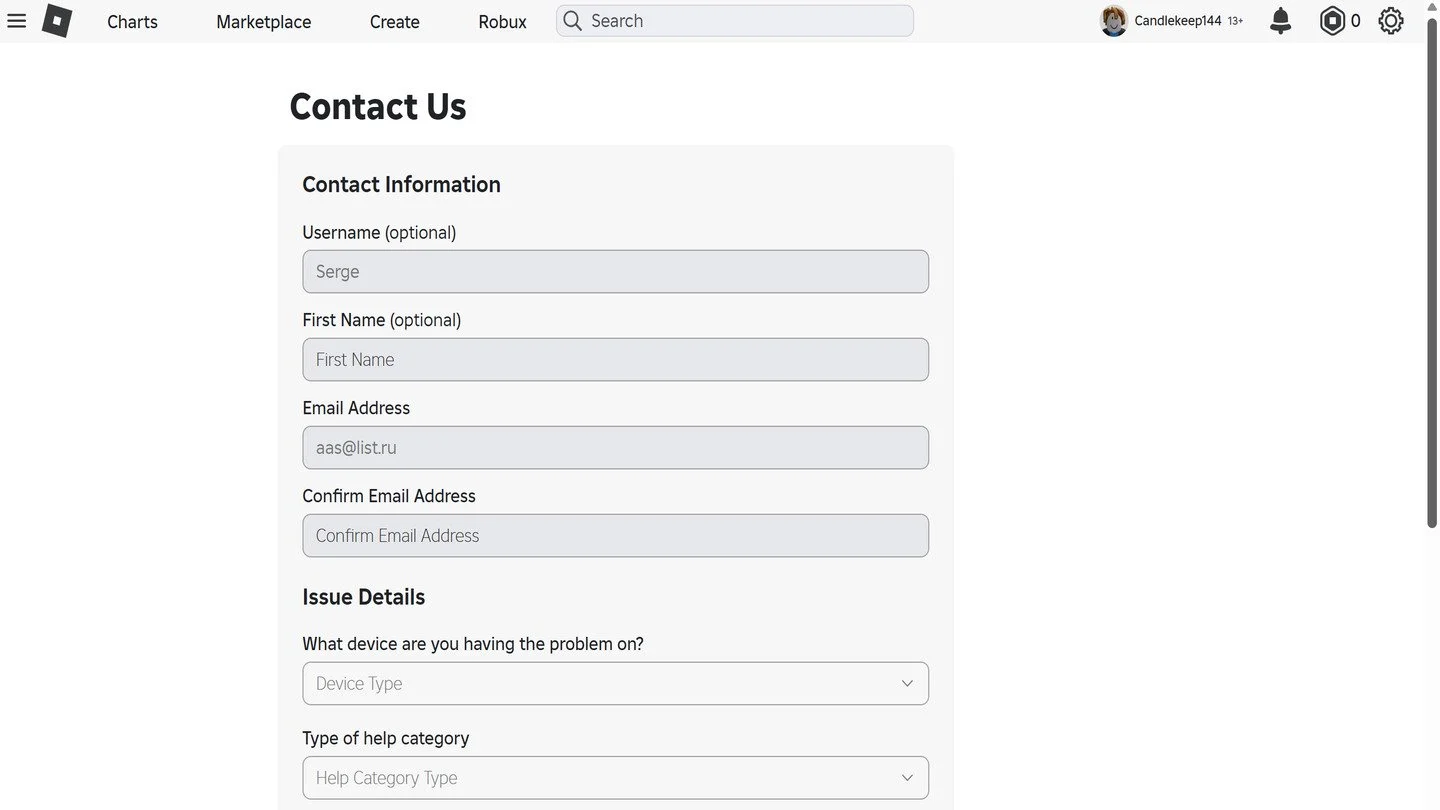Viewport: 1440px width, 810px height.
Task: Click the search magnifier icon
Action: point(572,21)
